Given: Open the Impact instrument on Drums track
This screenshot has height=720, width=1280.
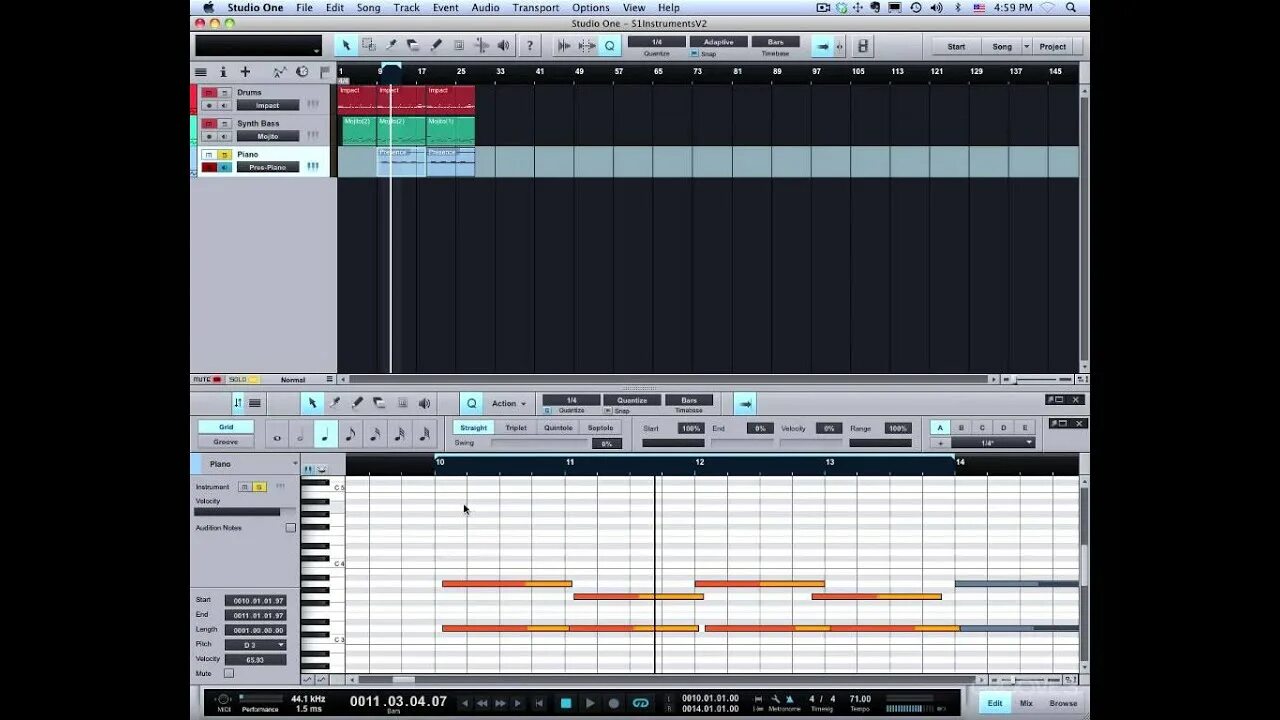Looking at the screenshot, I should tap(267, 105).
